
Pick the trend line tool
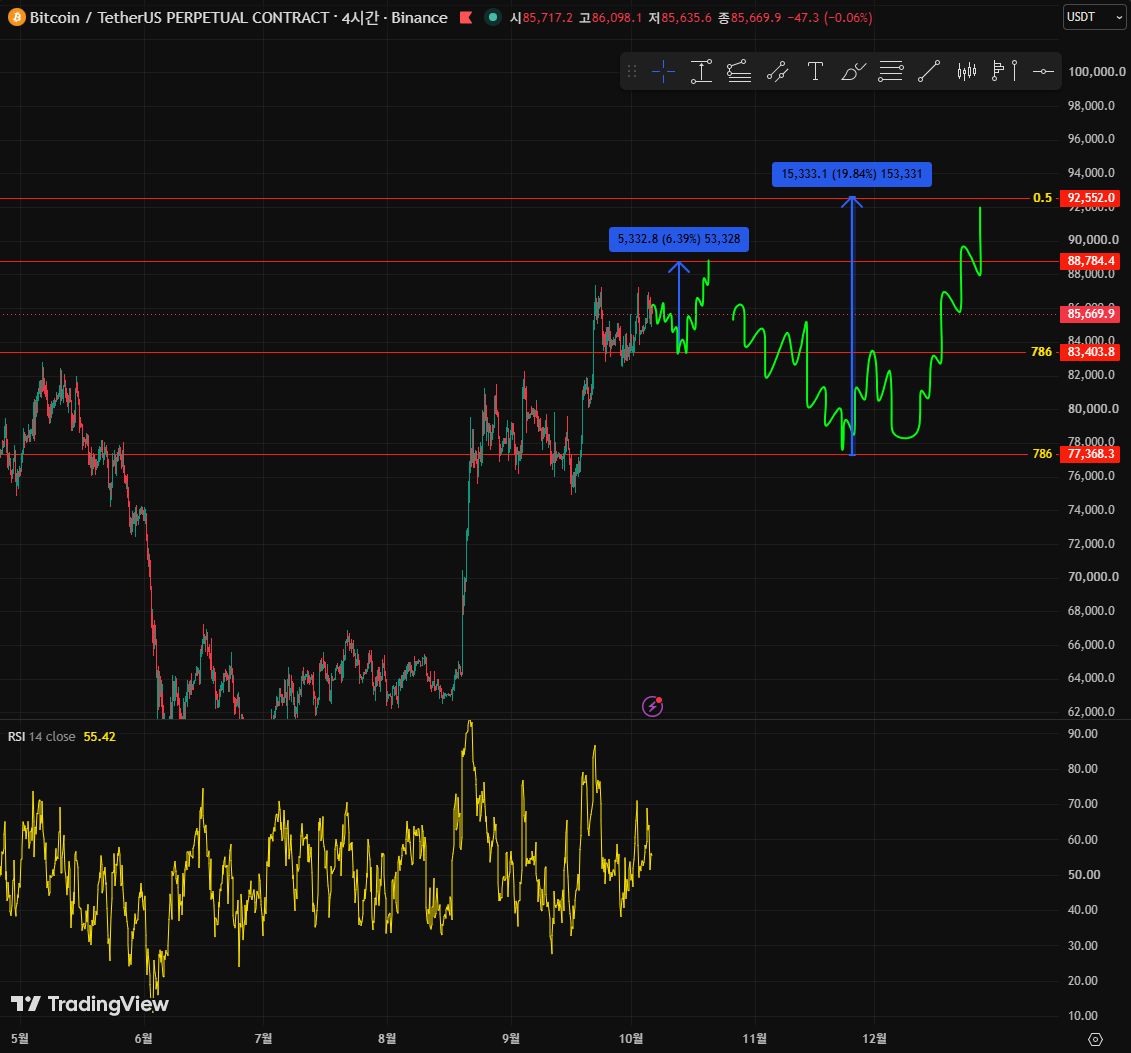[x=929, y=71]
